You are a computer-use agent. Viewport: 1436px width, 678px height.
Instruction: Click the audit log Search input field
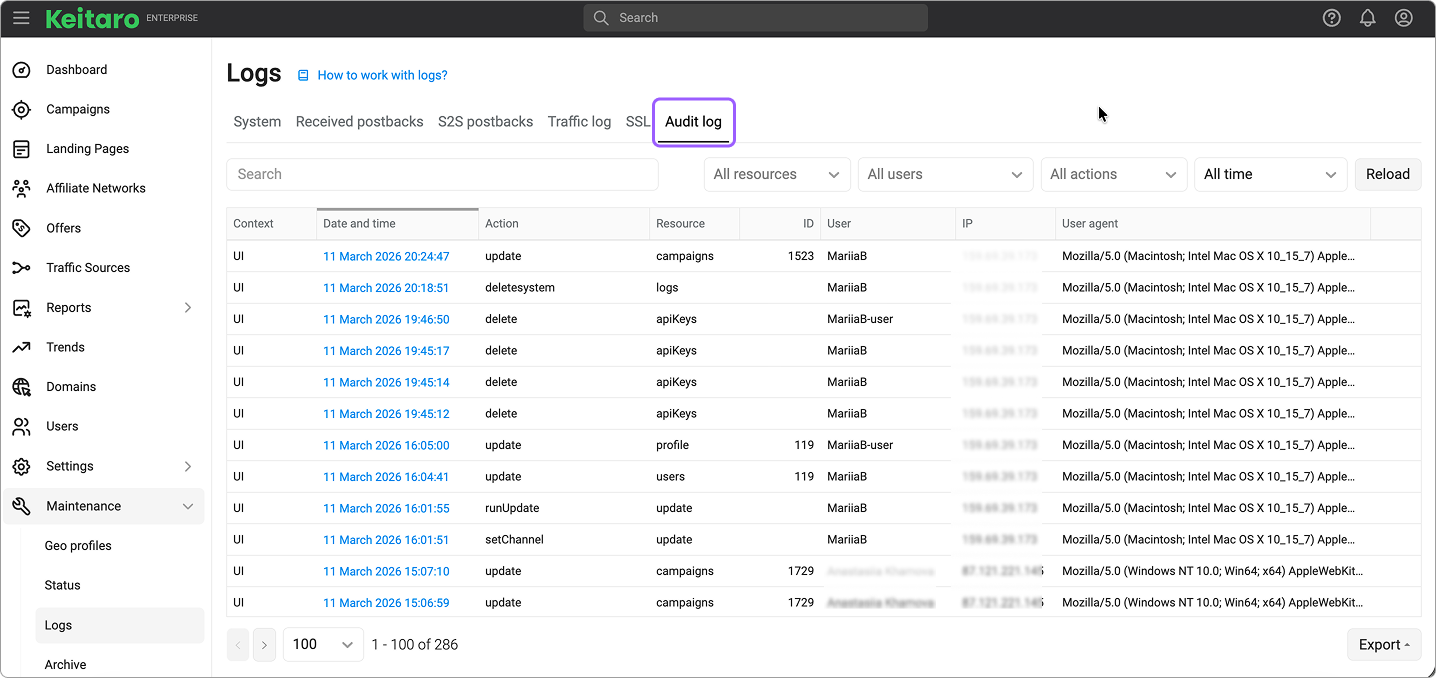[442, 174]
